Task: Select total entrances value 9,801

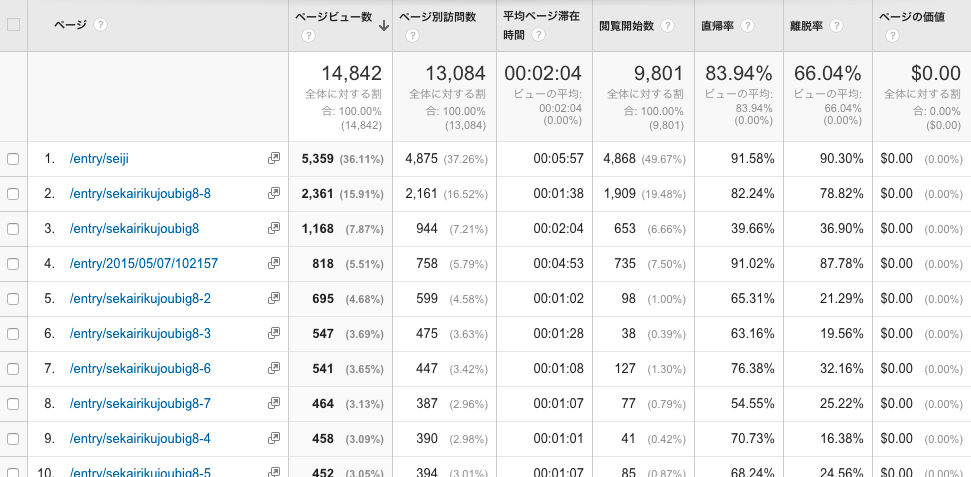Action: [658, 74]
